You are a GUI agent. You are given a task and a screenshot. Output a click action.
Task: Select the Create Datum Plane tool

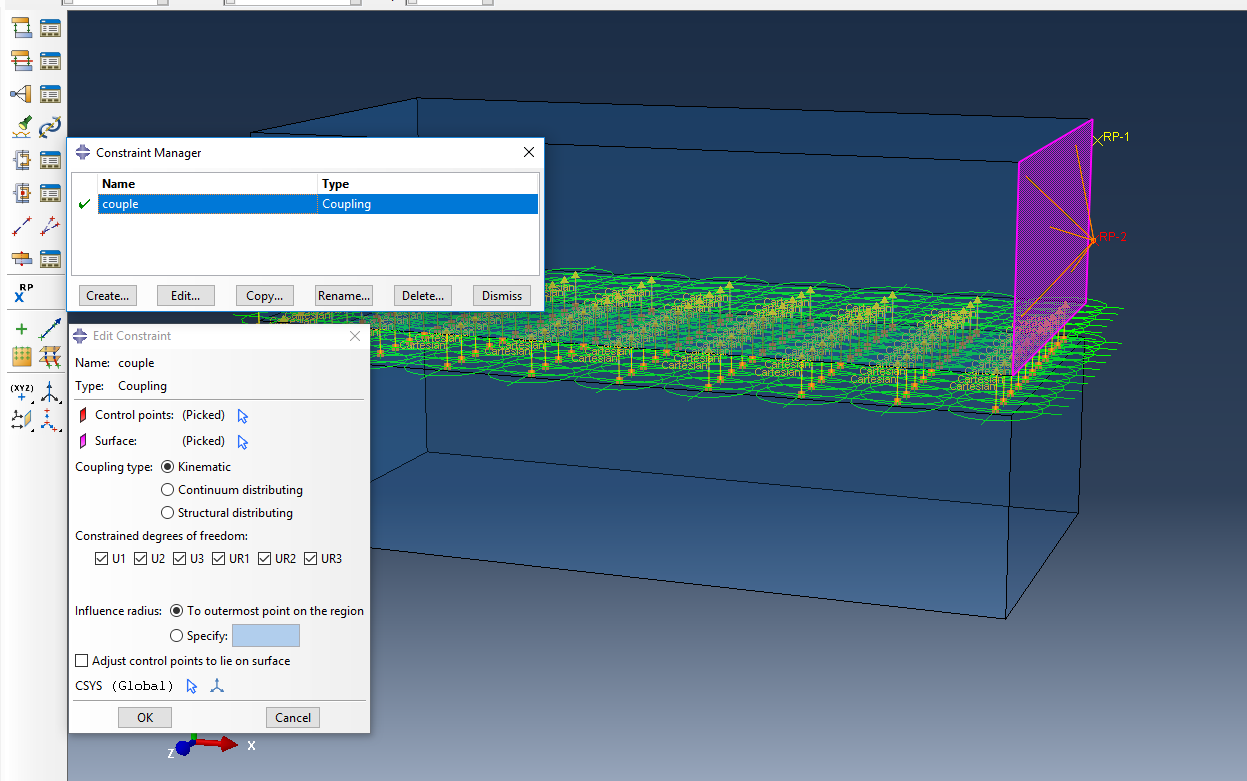click(21, 419)
